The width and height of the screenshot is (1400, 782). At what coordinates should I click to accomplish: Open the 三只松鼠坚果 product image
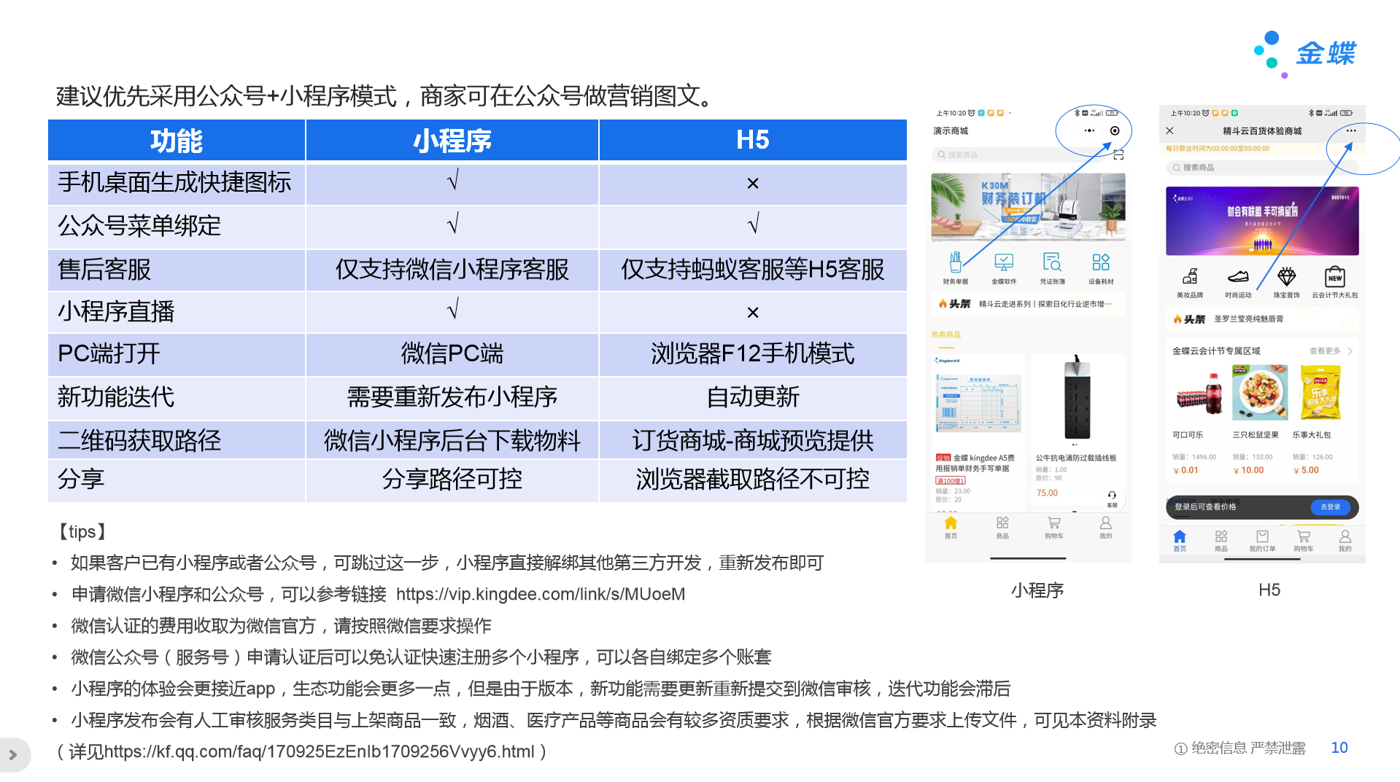pos(1259,393)
